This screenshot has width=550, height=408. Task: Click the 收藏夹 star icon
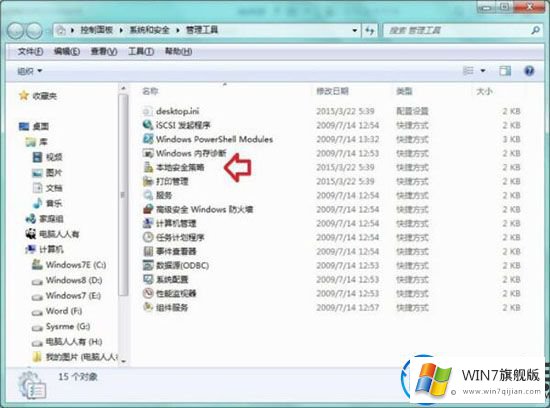coord(24,95)
